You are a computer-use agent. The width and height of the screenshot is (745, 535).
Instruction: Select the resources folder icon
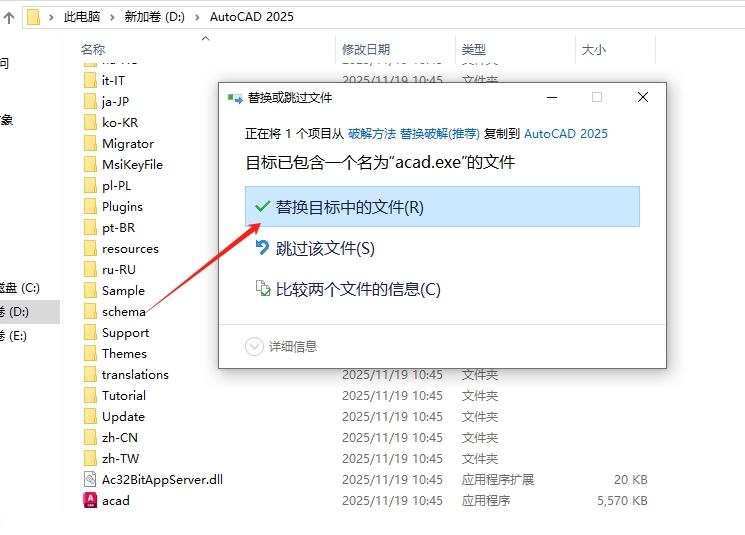point(90,248)
